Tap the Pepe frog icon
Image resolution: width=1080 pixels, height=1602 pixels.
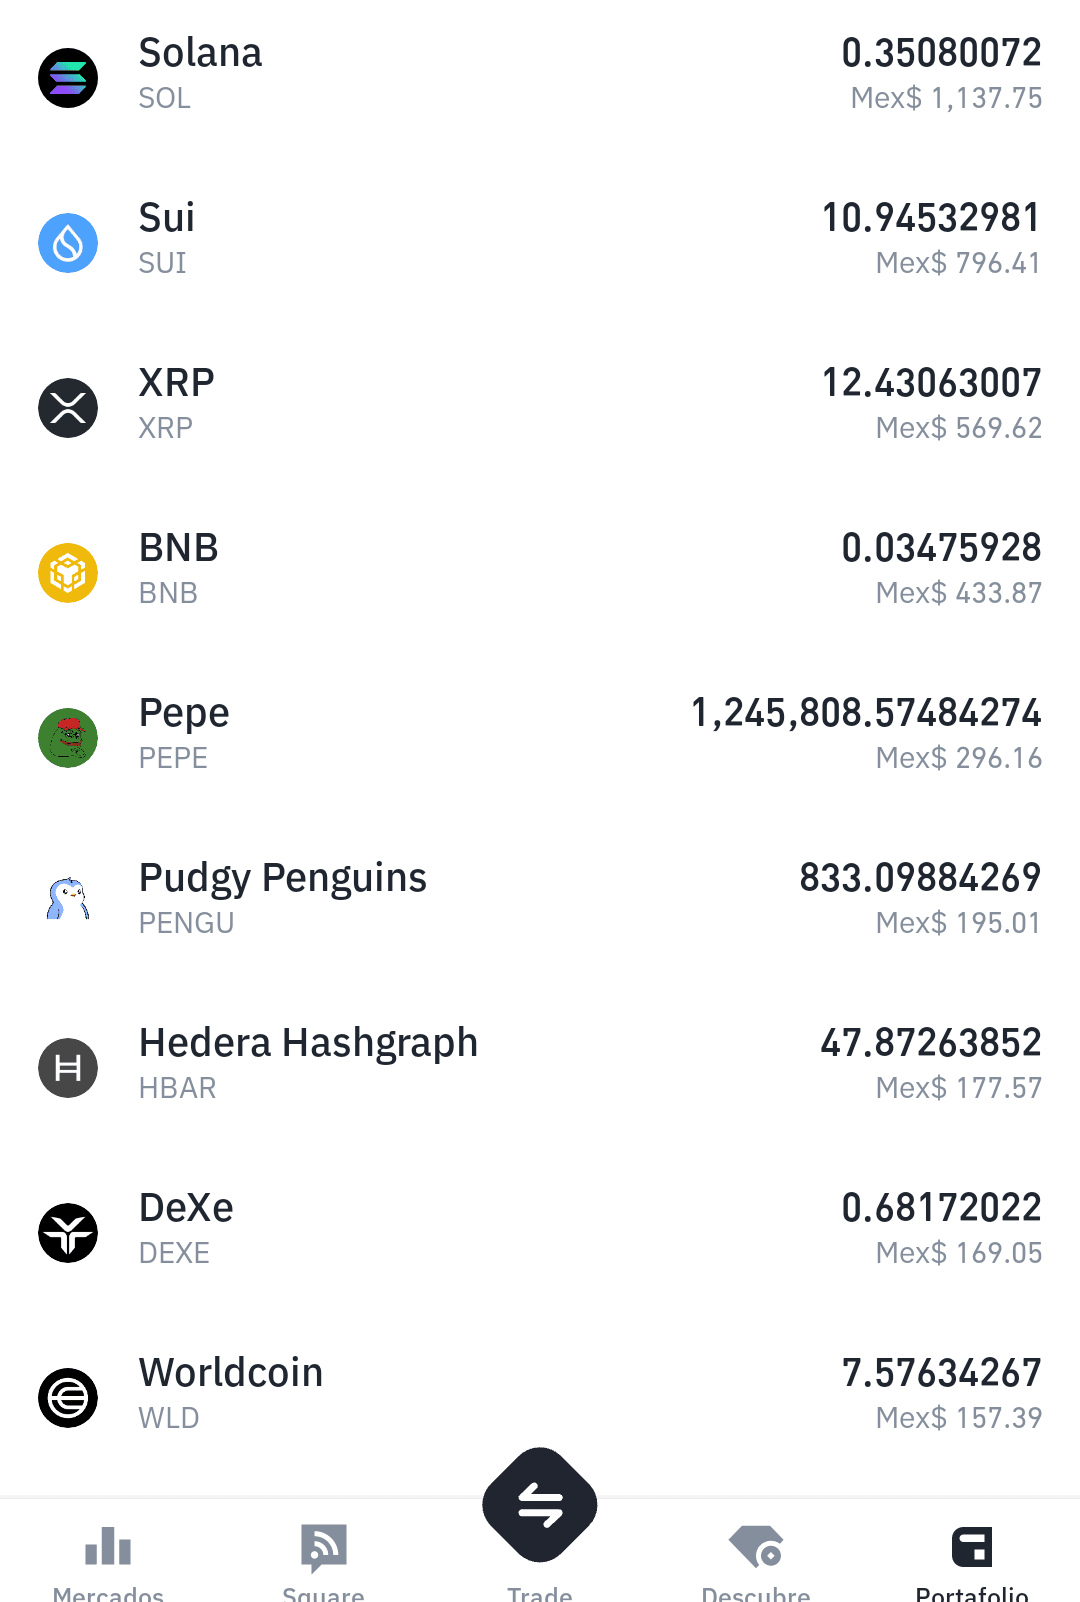point(68,738)
